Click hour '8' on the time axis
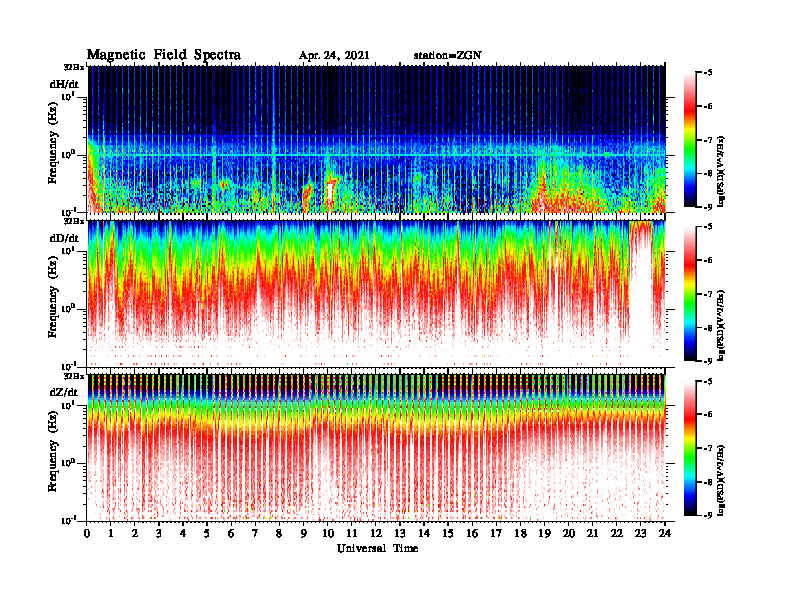The width and height of the screenshot is (792, 612). (x=279, y=534)
